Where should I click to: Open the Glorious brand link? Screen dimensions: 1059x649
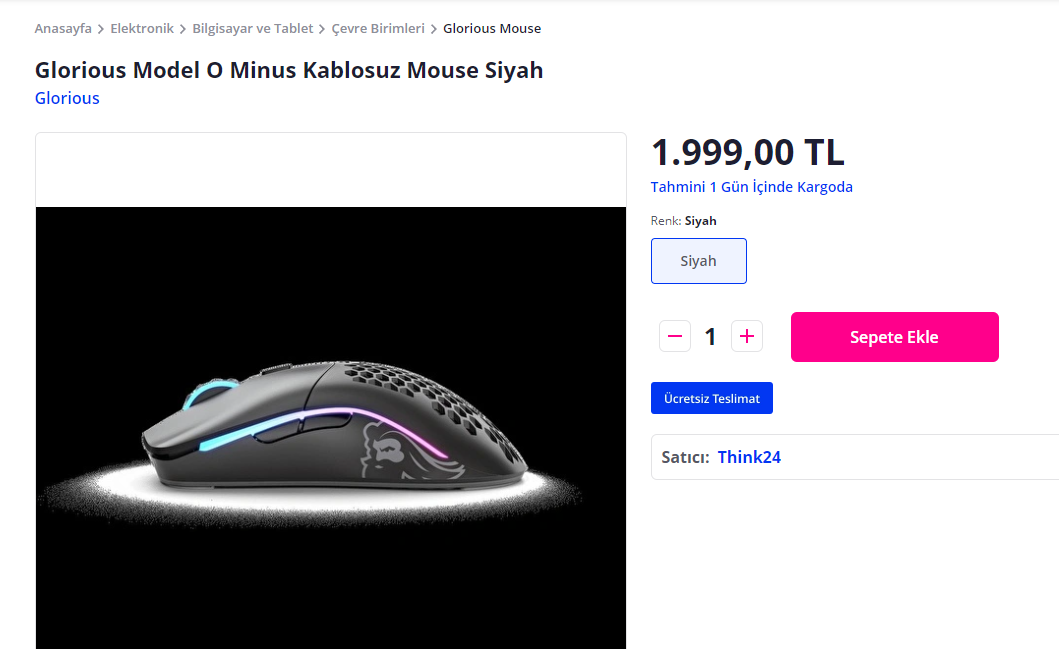click(x=67, y=98)
